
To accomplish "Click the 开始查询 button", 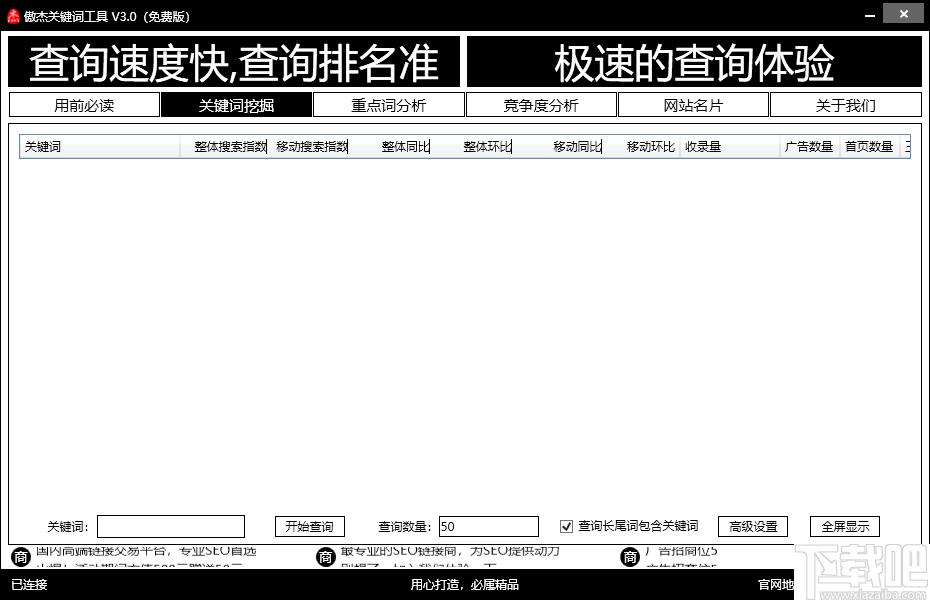I will pos(310,526).
